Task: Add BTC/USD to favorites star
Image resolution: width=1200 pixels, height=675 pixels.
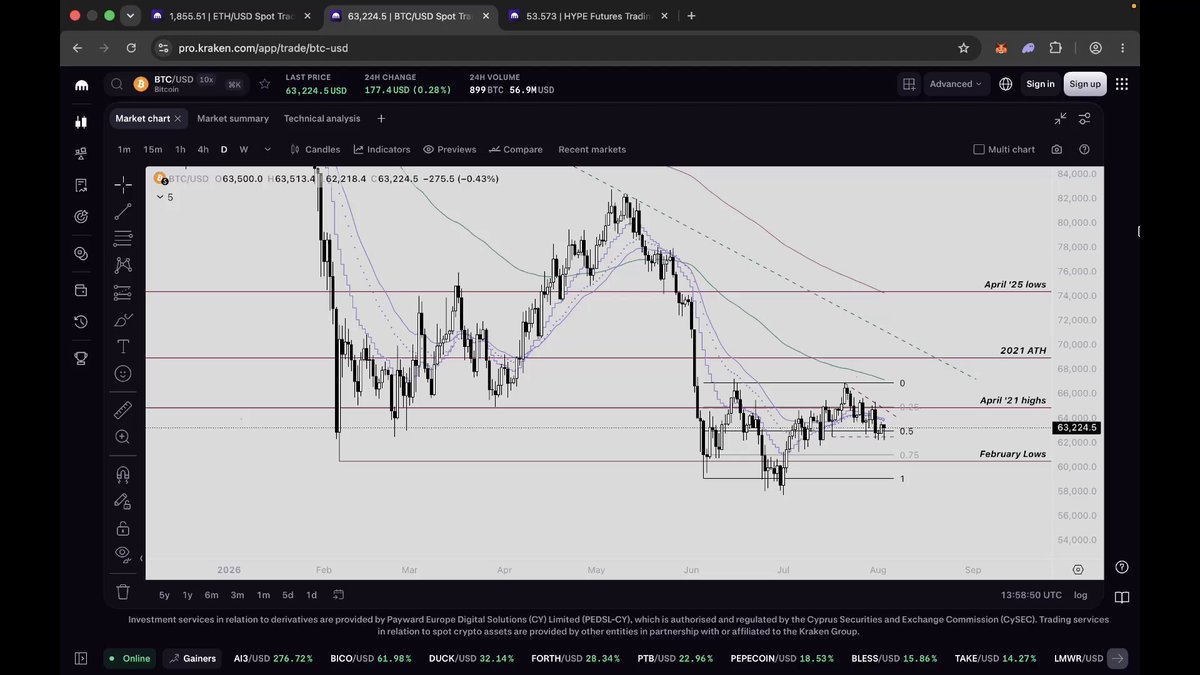Action: (264, 84)
